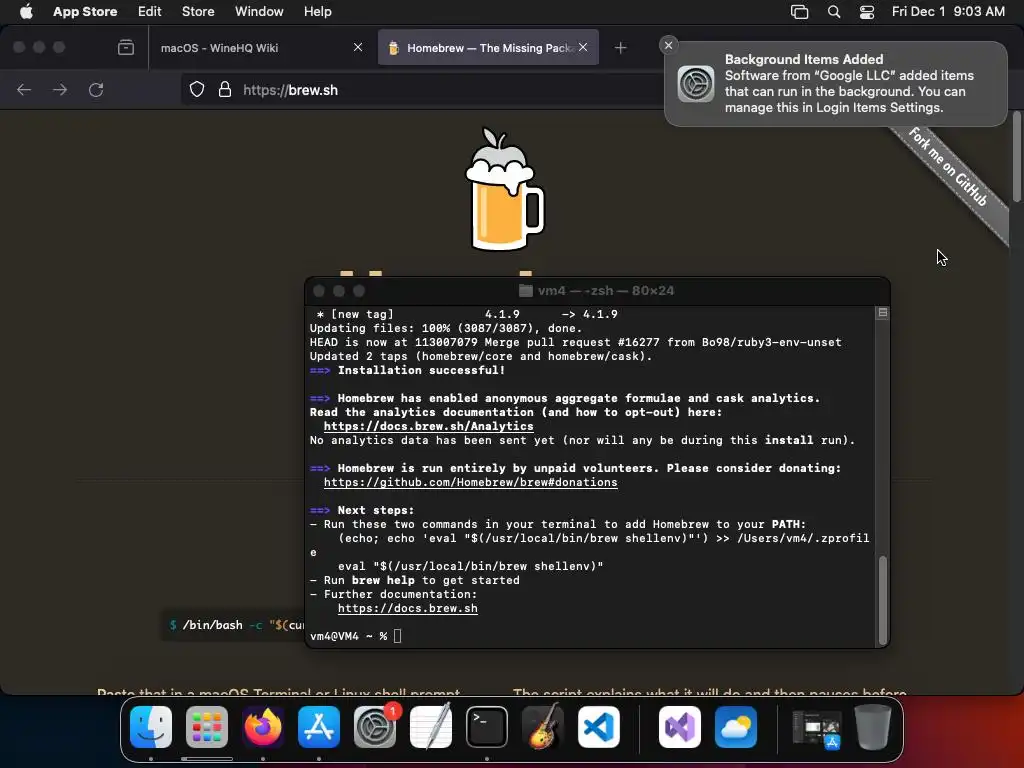Go back in the browser
Image resolution: width=1024 pixels, height=768 pixels.
coord(24,89)
